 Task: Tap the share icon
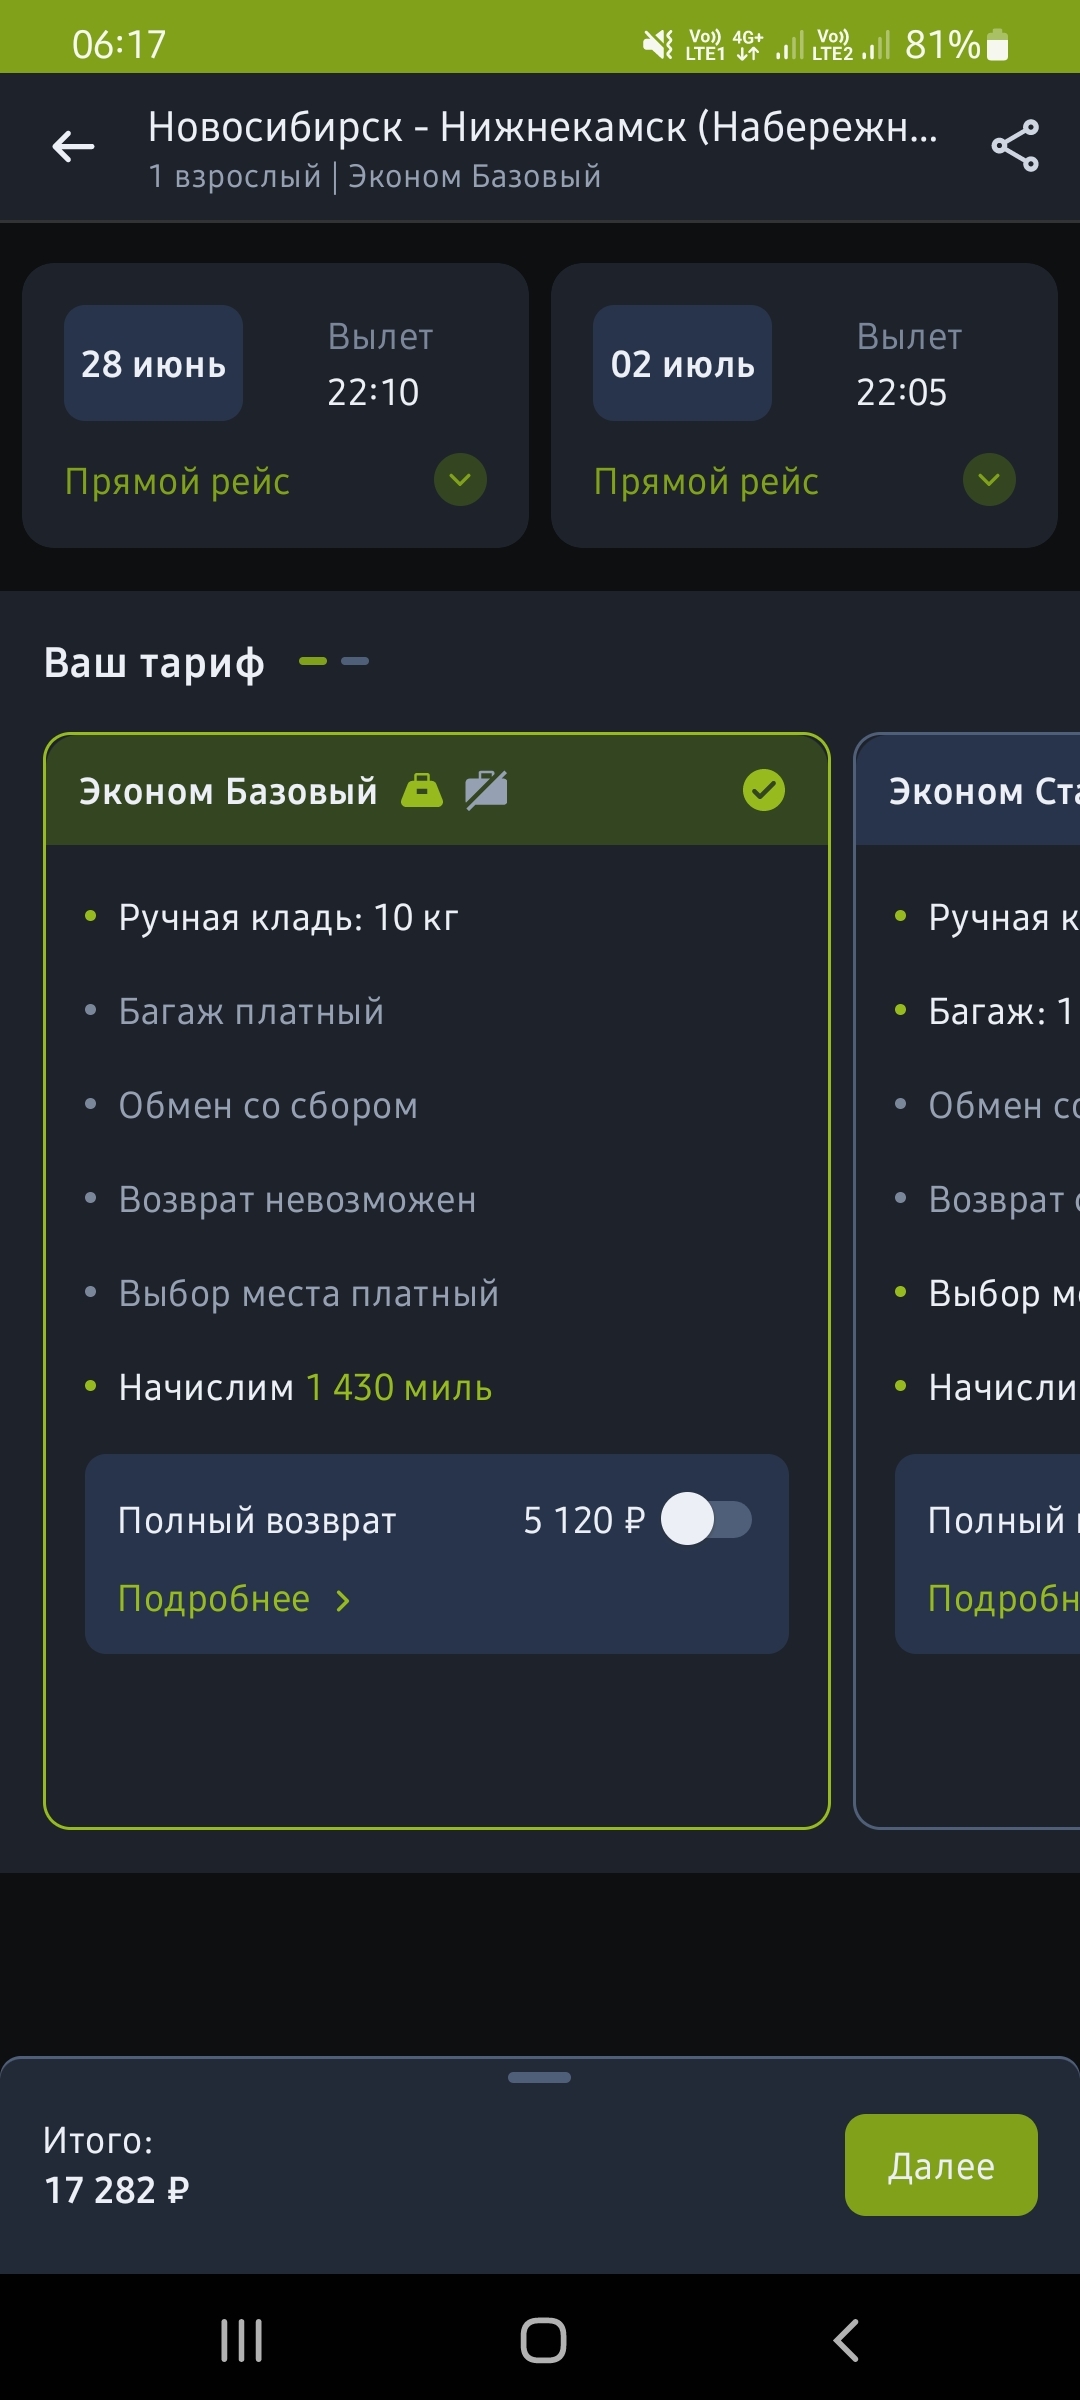1015,147
